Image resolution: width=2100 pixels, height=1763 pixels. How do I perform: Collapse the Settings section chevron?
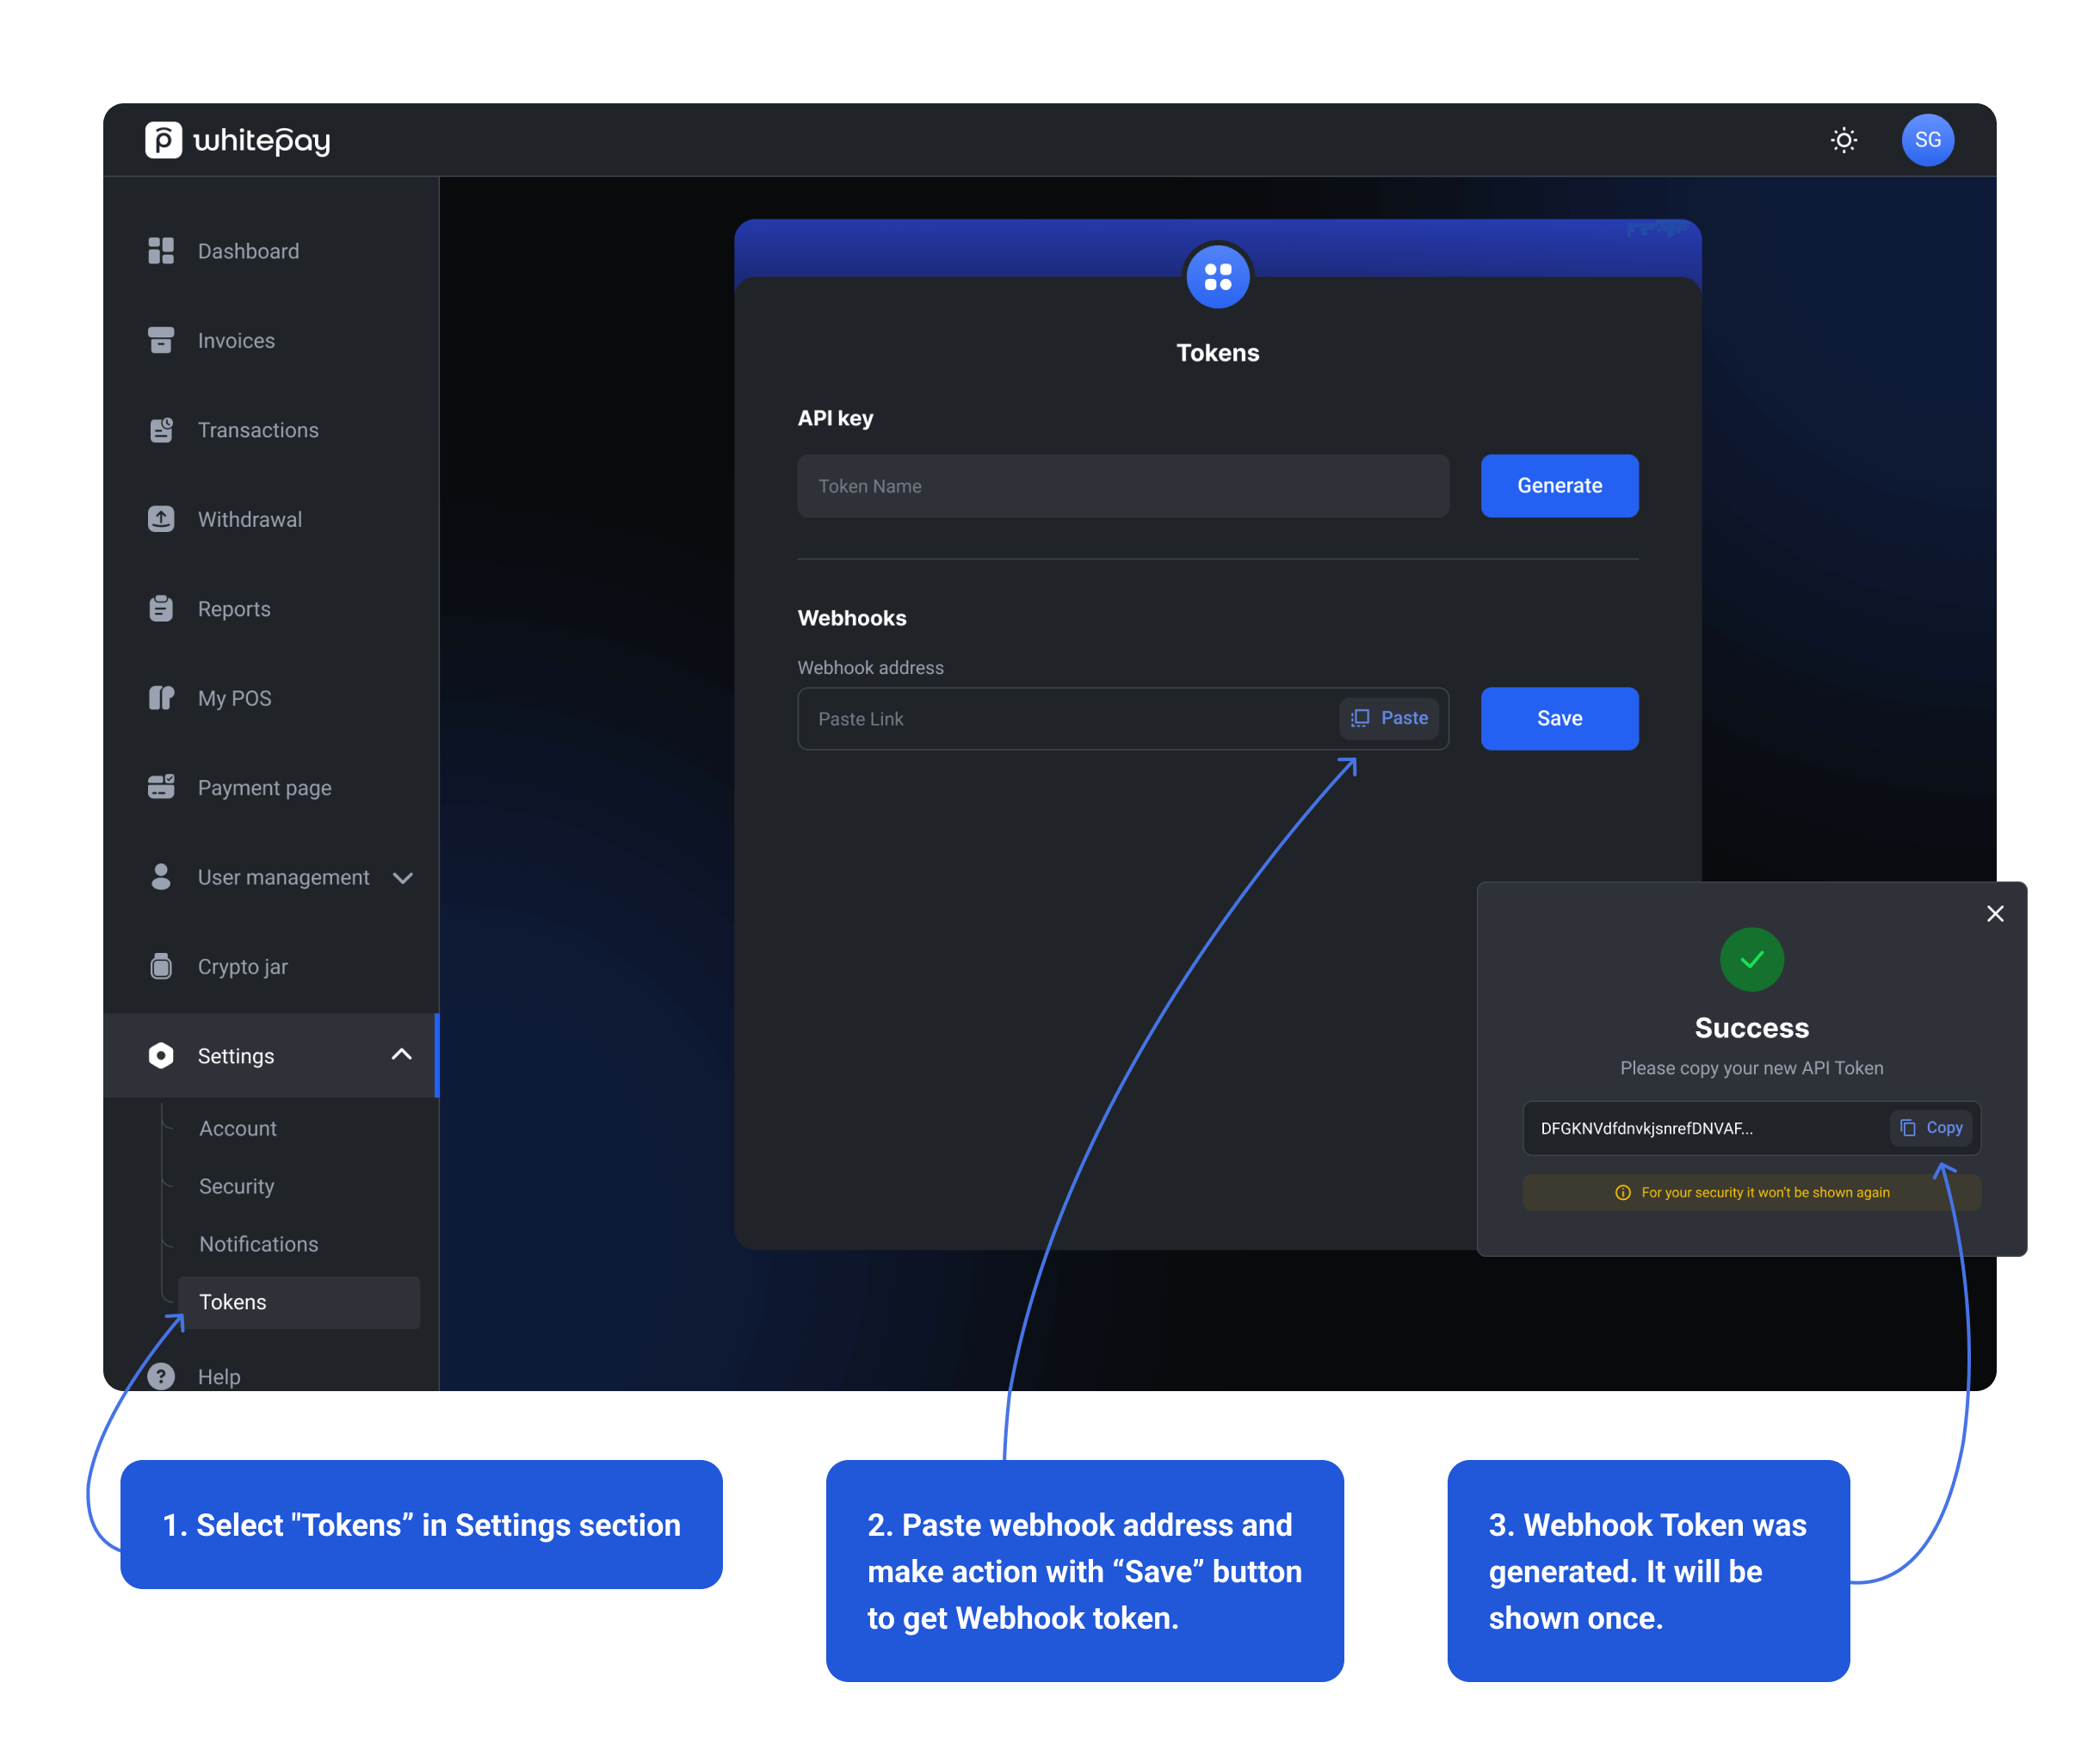point(401,1055)
